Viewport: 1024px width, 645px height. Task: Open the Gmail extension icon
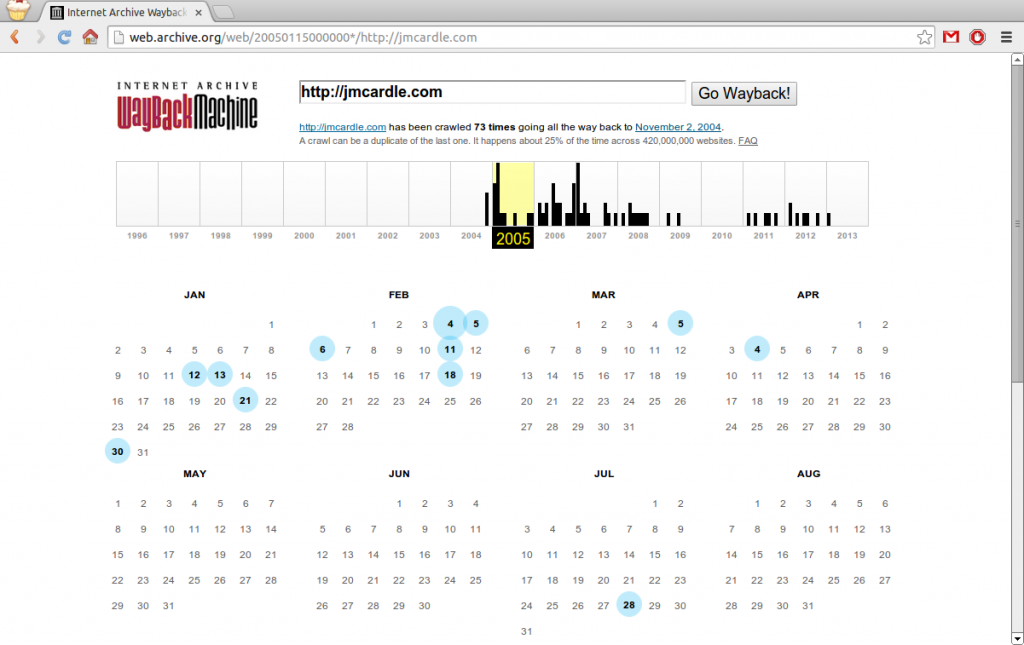pyautogui.click(x=951, y=37)
